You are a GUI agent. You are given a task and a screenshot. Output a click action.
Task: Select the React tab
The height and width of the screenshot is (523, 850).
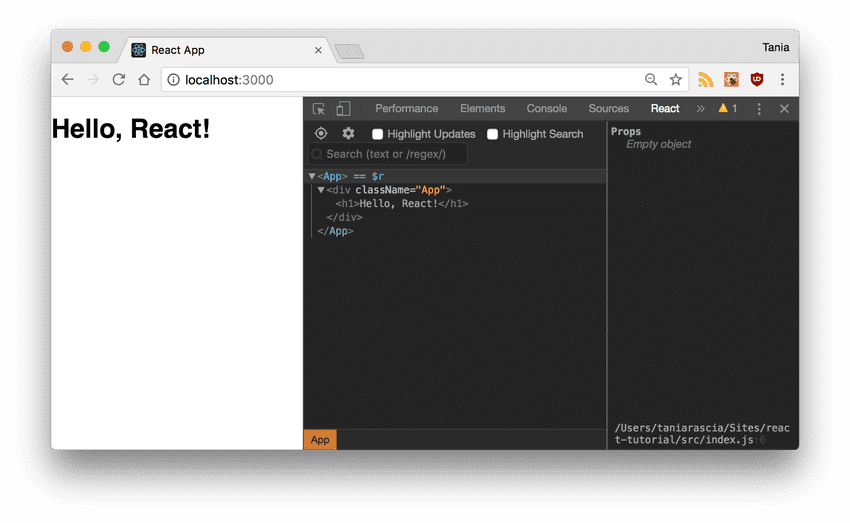click(665, 108)
